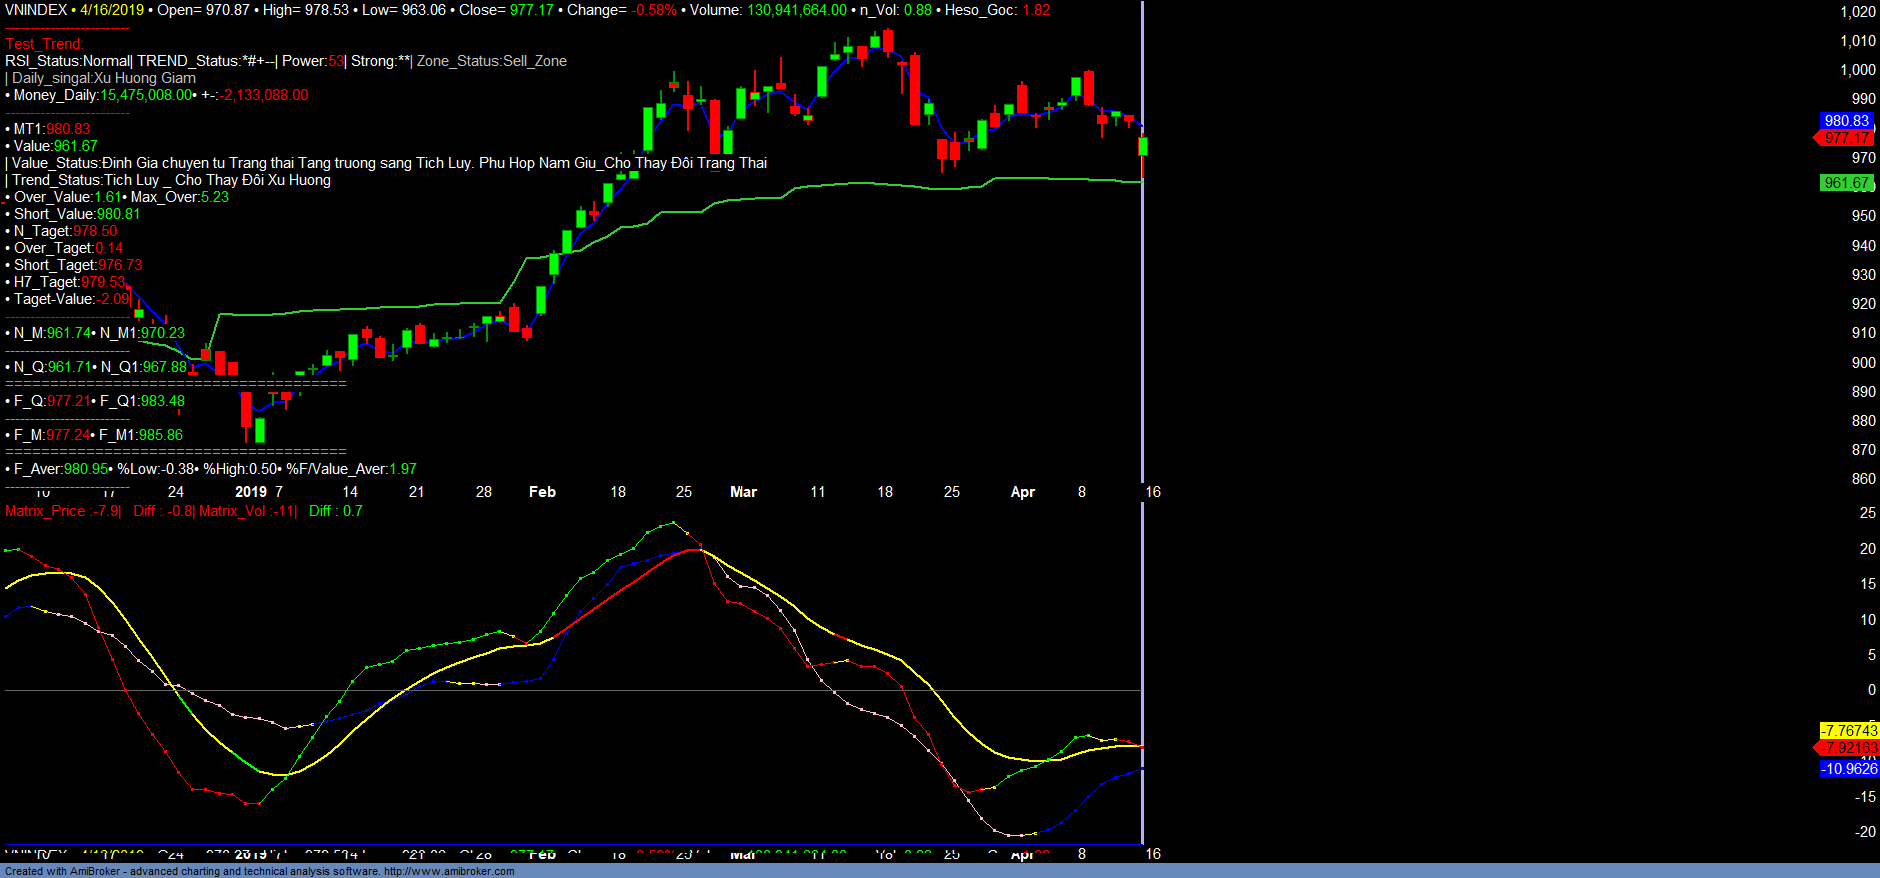Click the red -7.92163 indicator value marker
1880x878 pixels.
(x=1849, y=748)
